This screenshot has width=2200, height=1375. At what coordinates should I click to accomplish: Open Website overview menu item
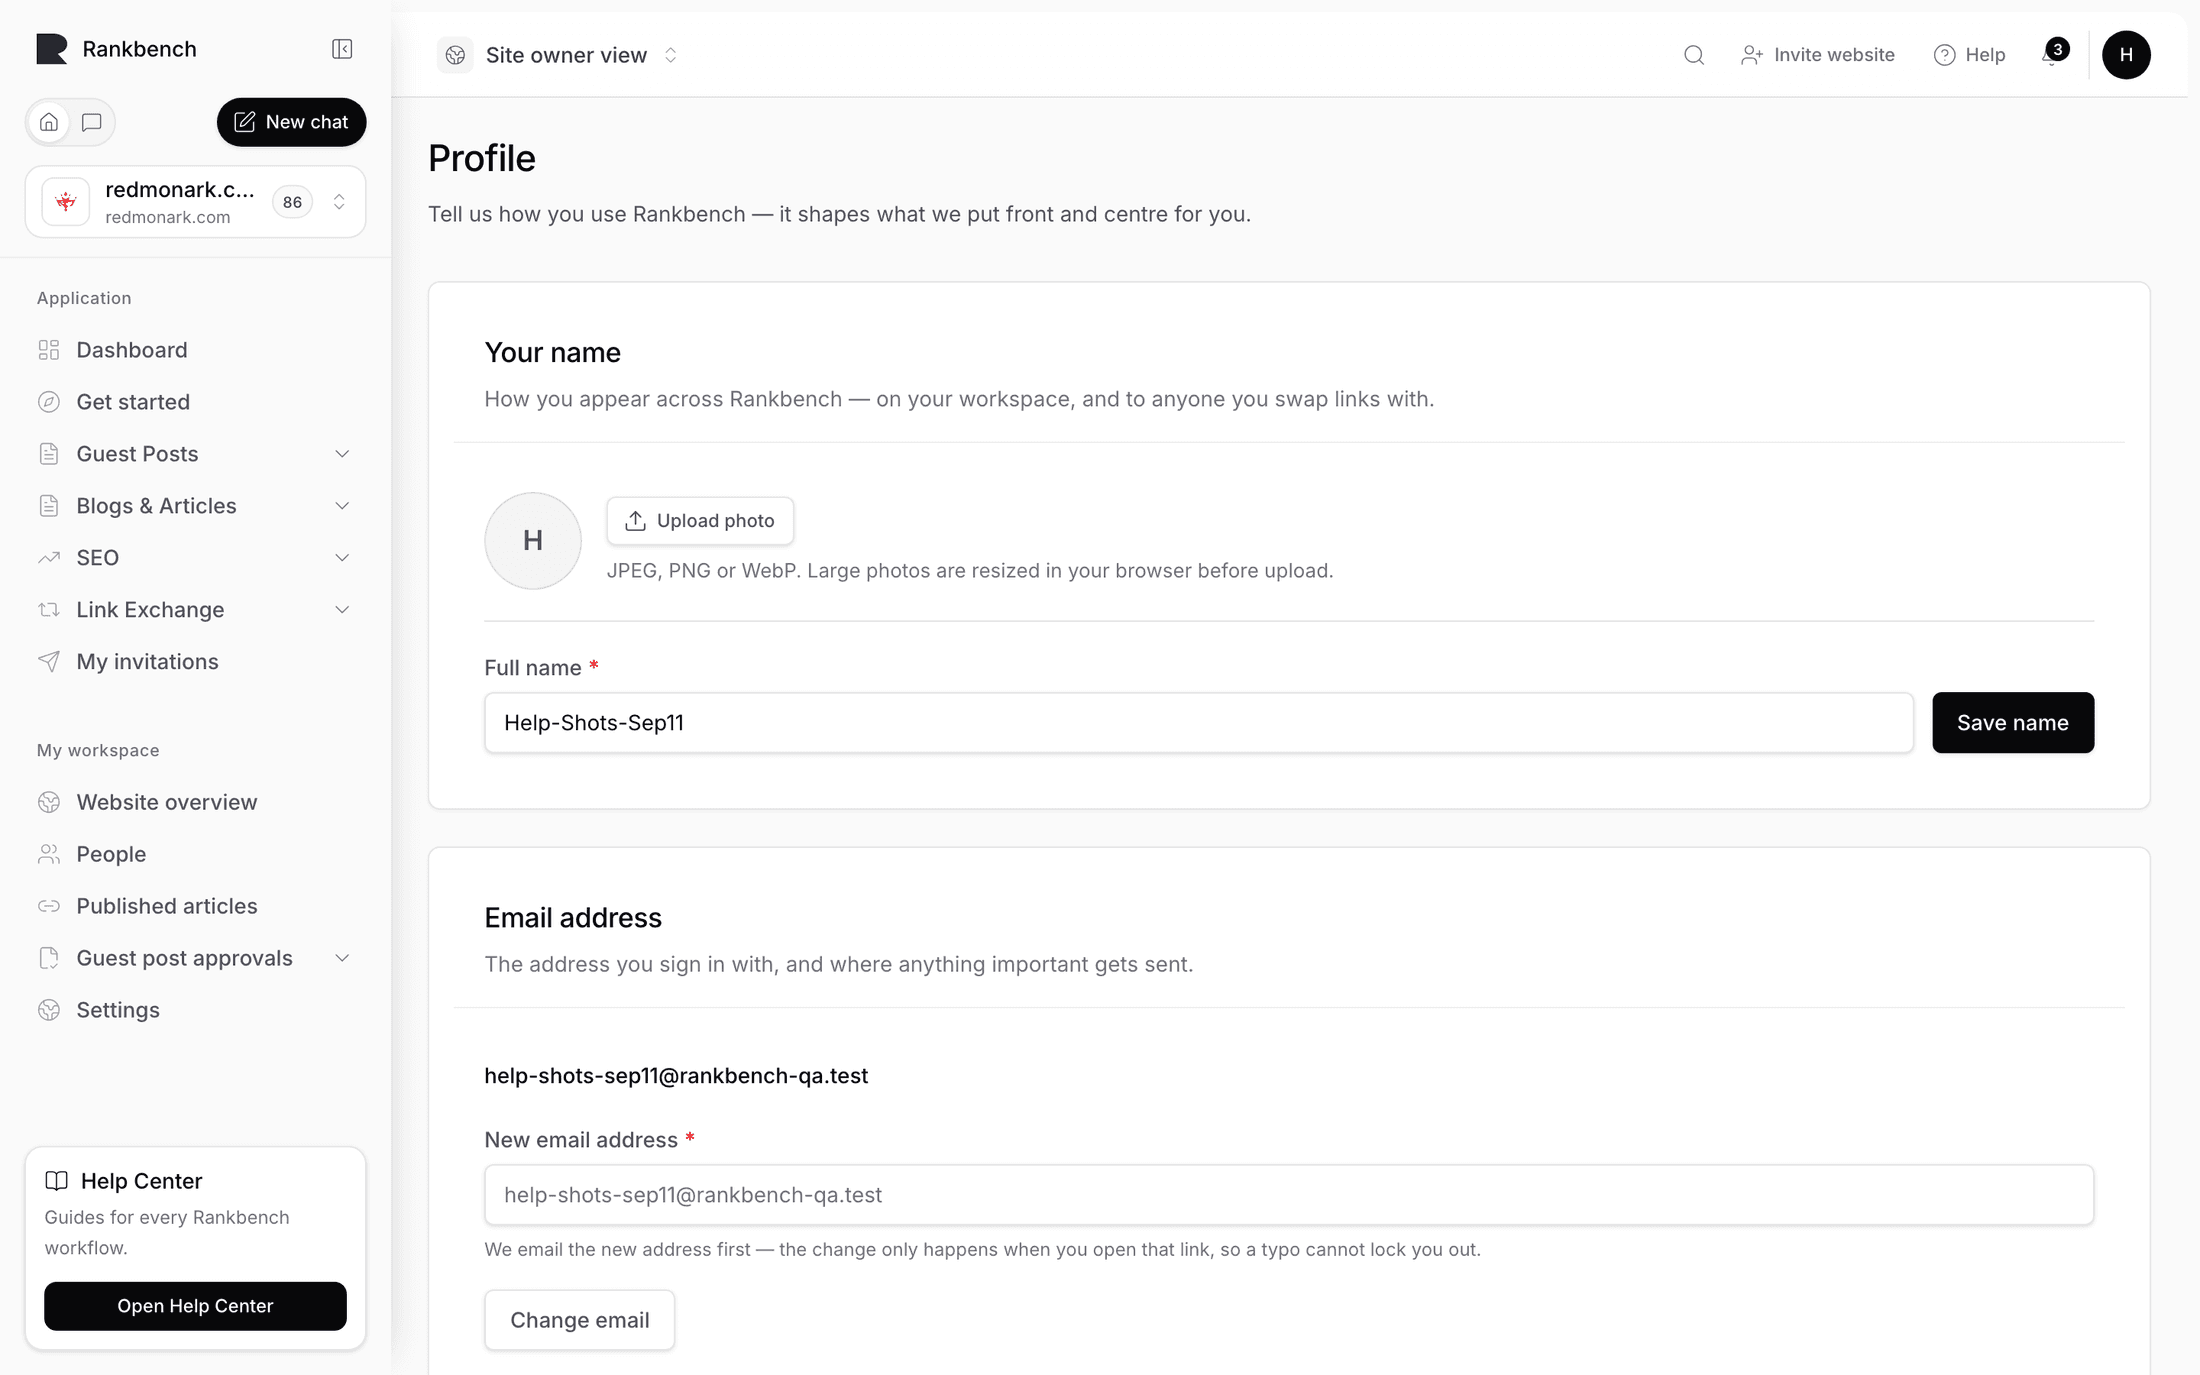196,802
